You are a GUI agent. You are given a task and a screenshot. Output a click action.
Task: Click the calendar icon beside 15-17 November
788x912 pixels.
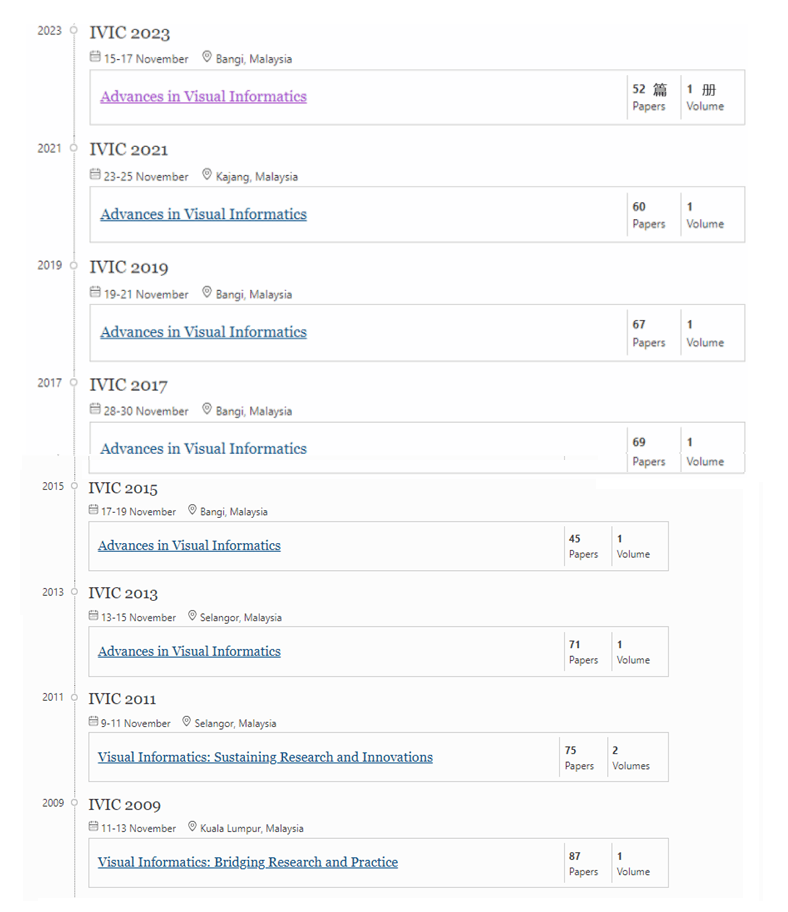95,57
